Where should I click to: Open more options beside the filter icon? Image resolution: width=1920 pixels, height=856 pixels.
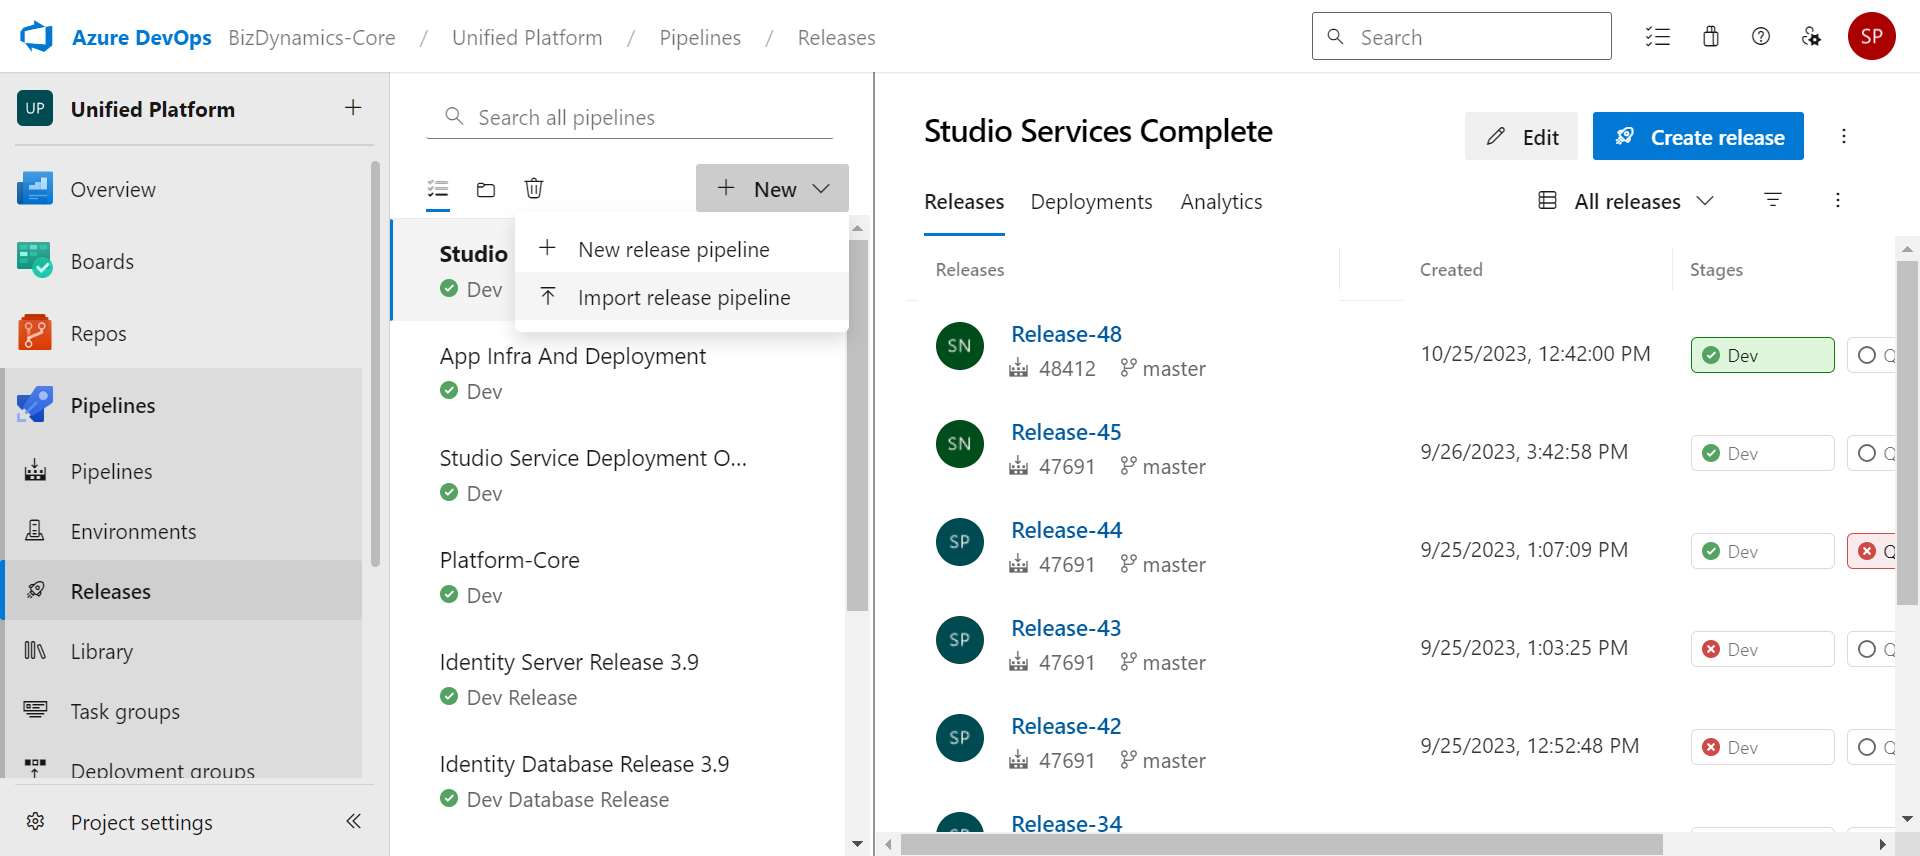1837,200
